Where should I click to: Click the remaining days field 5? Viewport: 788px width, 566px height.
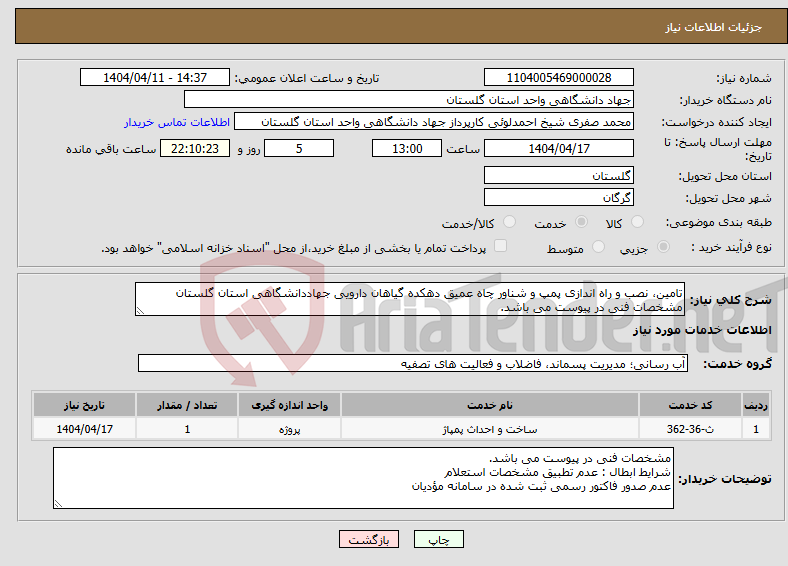pyautogui.click(x=299, y=148)
